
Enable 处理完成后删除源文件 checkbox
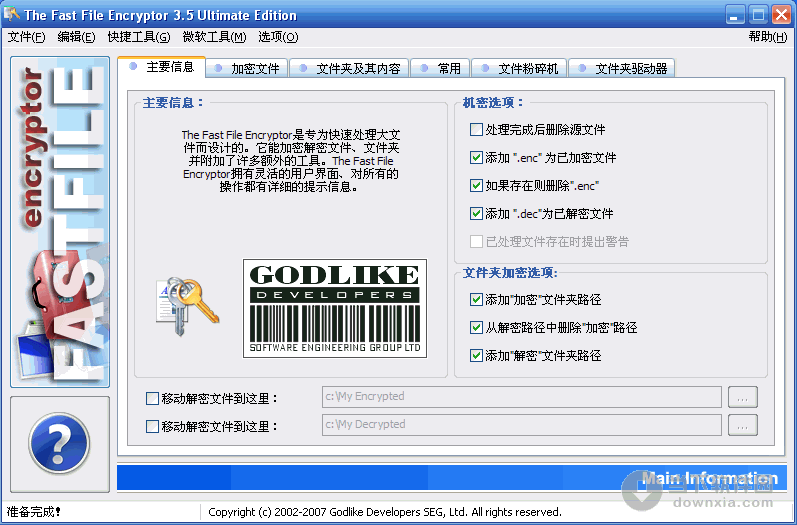tap(476, 130)
